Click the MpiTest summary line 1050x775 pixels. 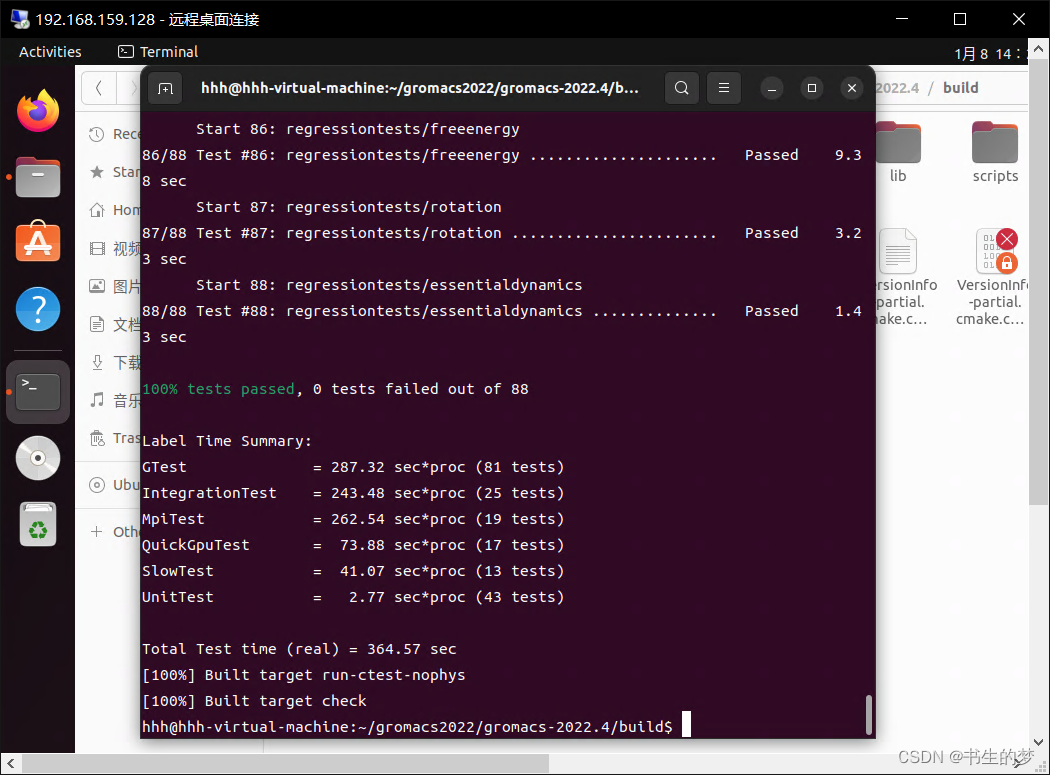pyautogui.click(x=353, y=519)
